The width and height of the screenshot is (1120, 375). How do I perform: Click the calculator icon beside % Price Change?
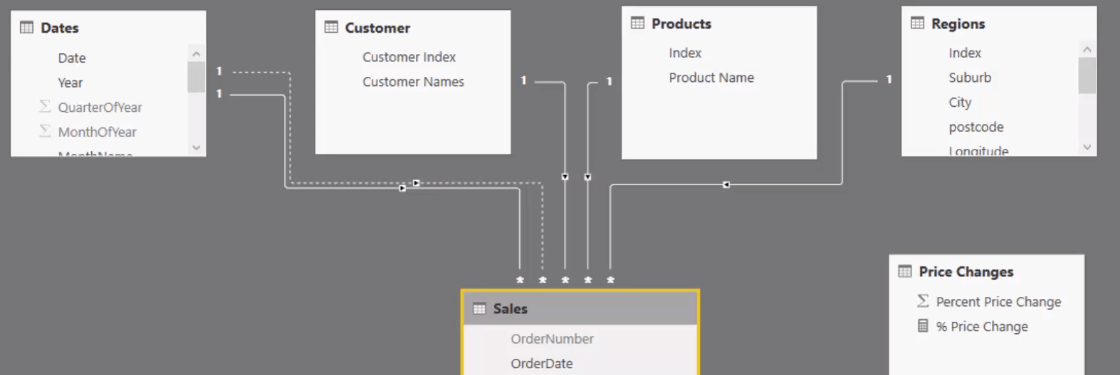pos(923,326)
